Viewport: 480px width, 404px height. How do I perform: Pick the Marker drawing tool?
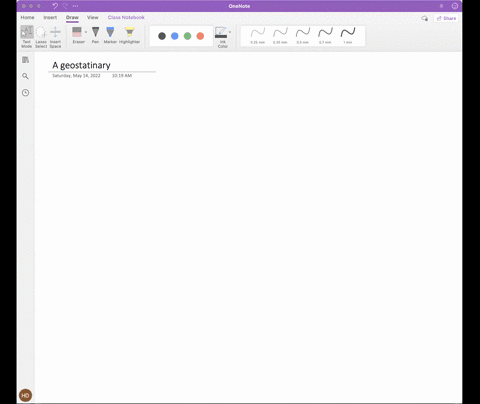click(x=110, y=35)
